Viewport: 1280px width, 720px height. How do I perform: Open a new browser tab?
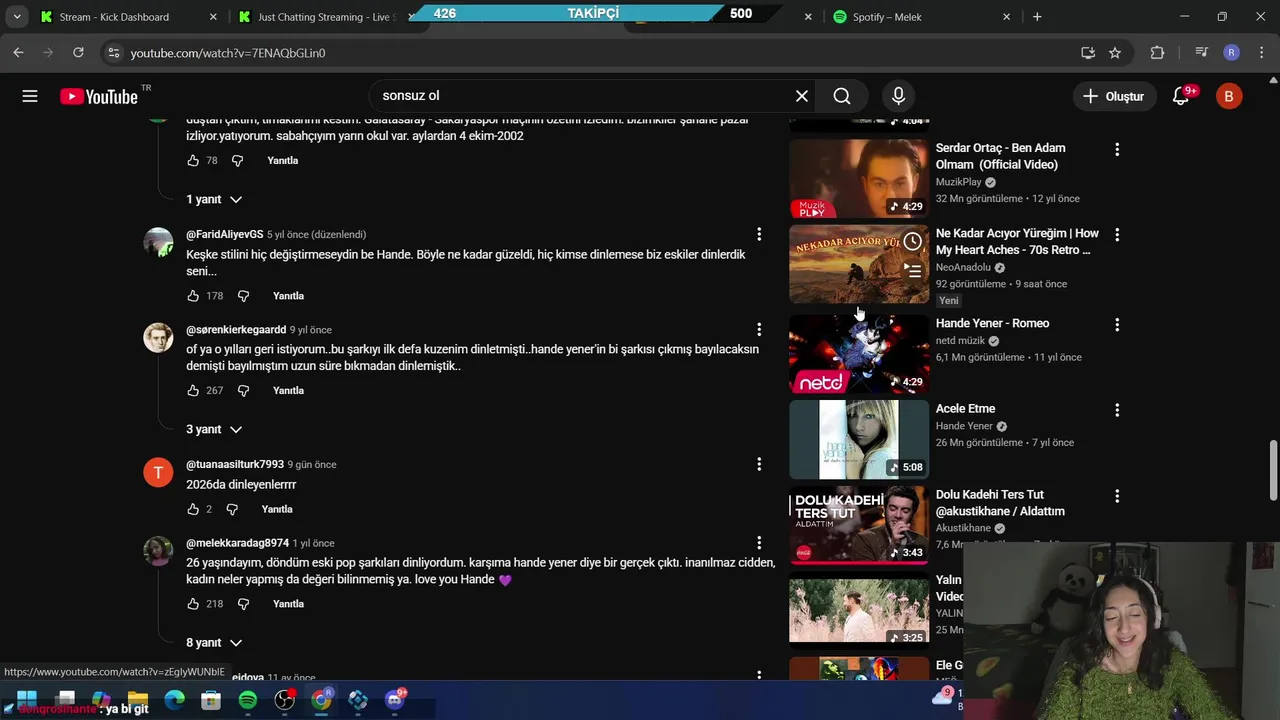pos(1037,17)
